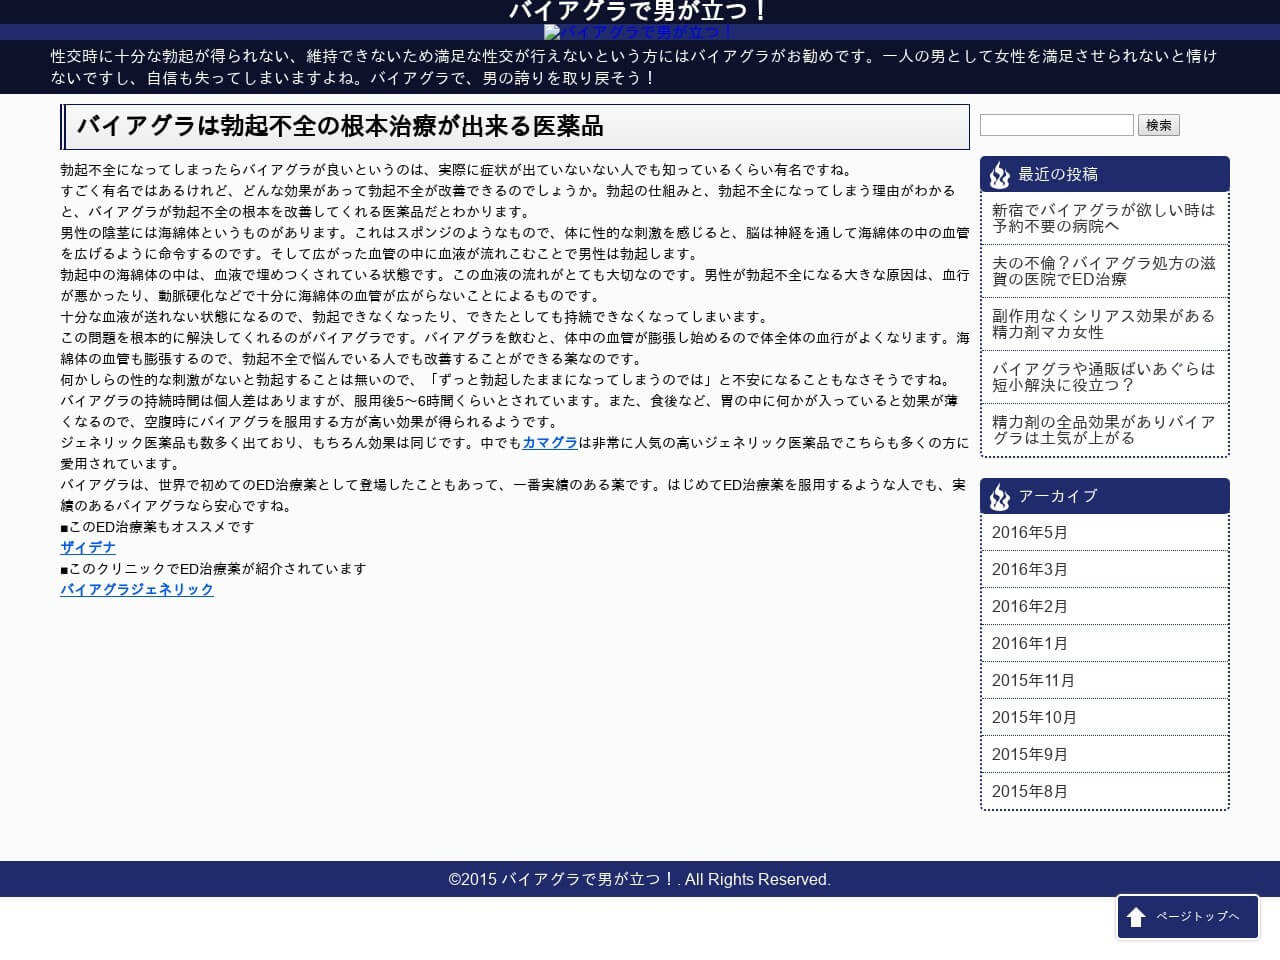Open the カマグラ link in the article
Viewport: 1280px width, 960px height.
(x=550, y=442)
